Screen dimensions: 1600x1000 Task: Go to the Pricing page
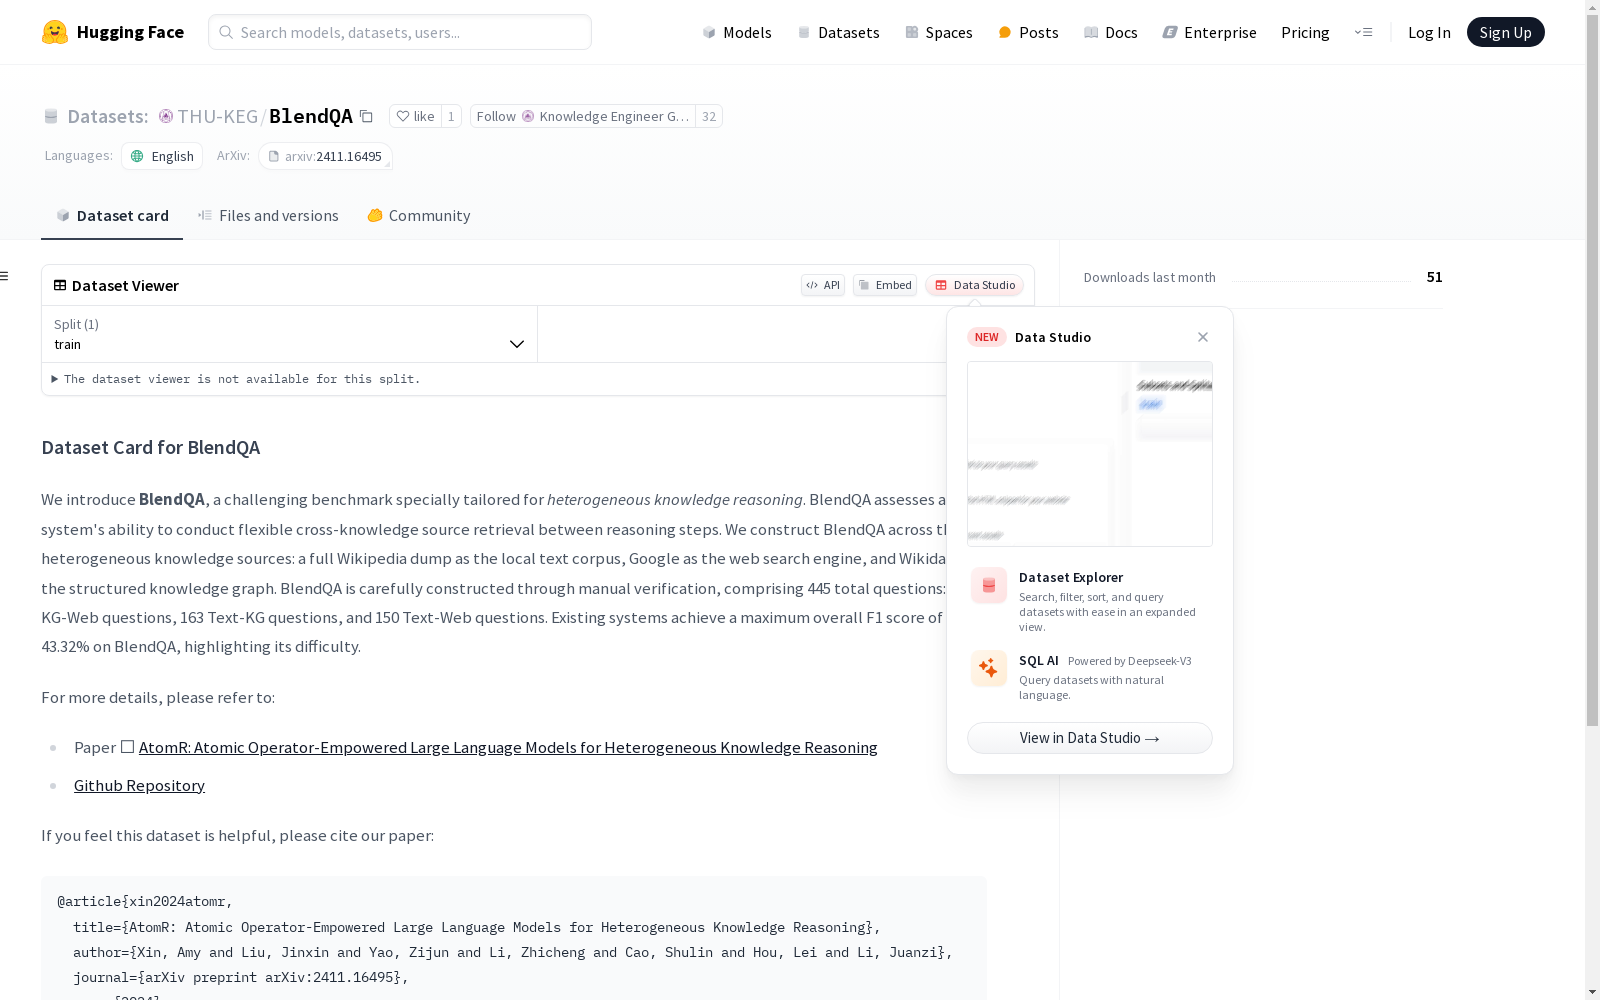[x=1305, y=32]
